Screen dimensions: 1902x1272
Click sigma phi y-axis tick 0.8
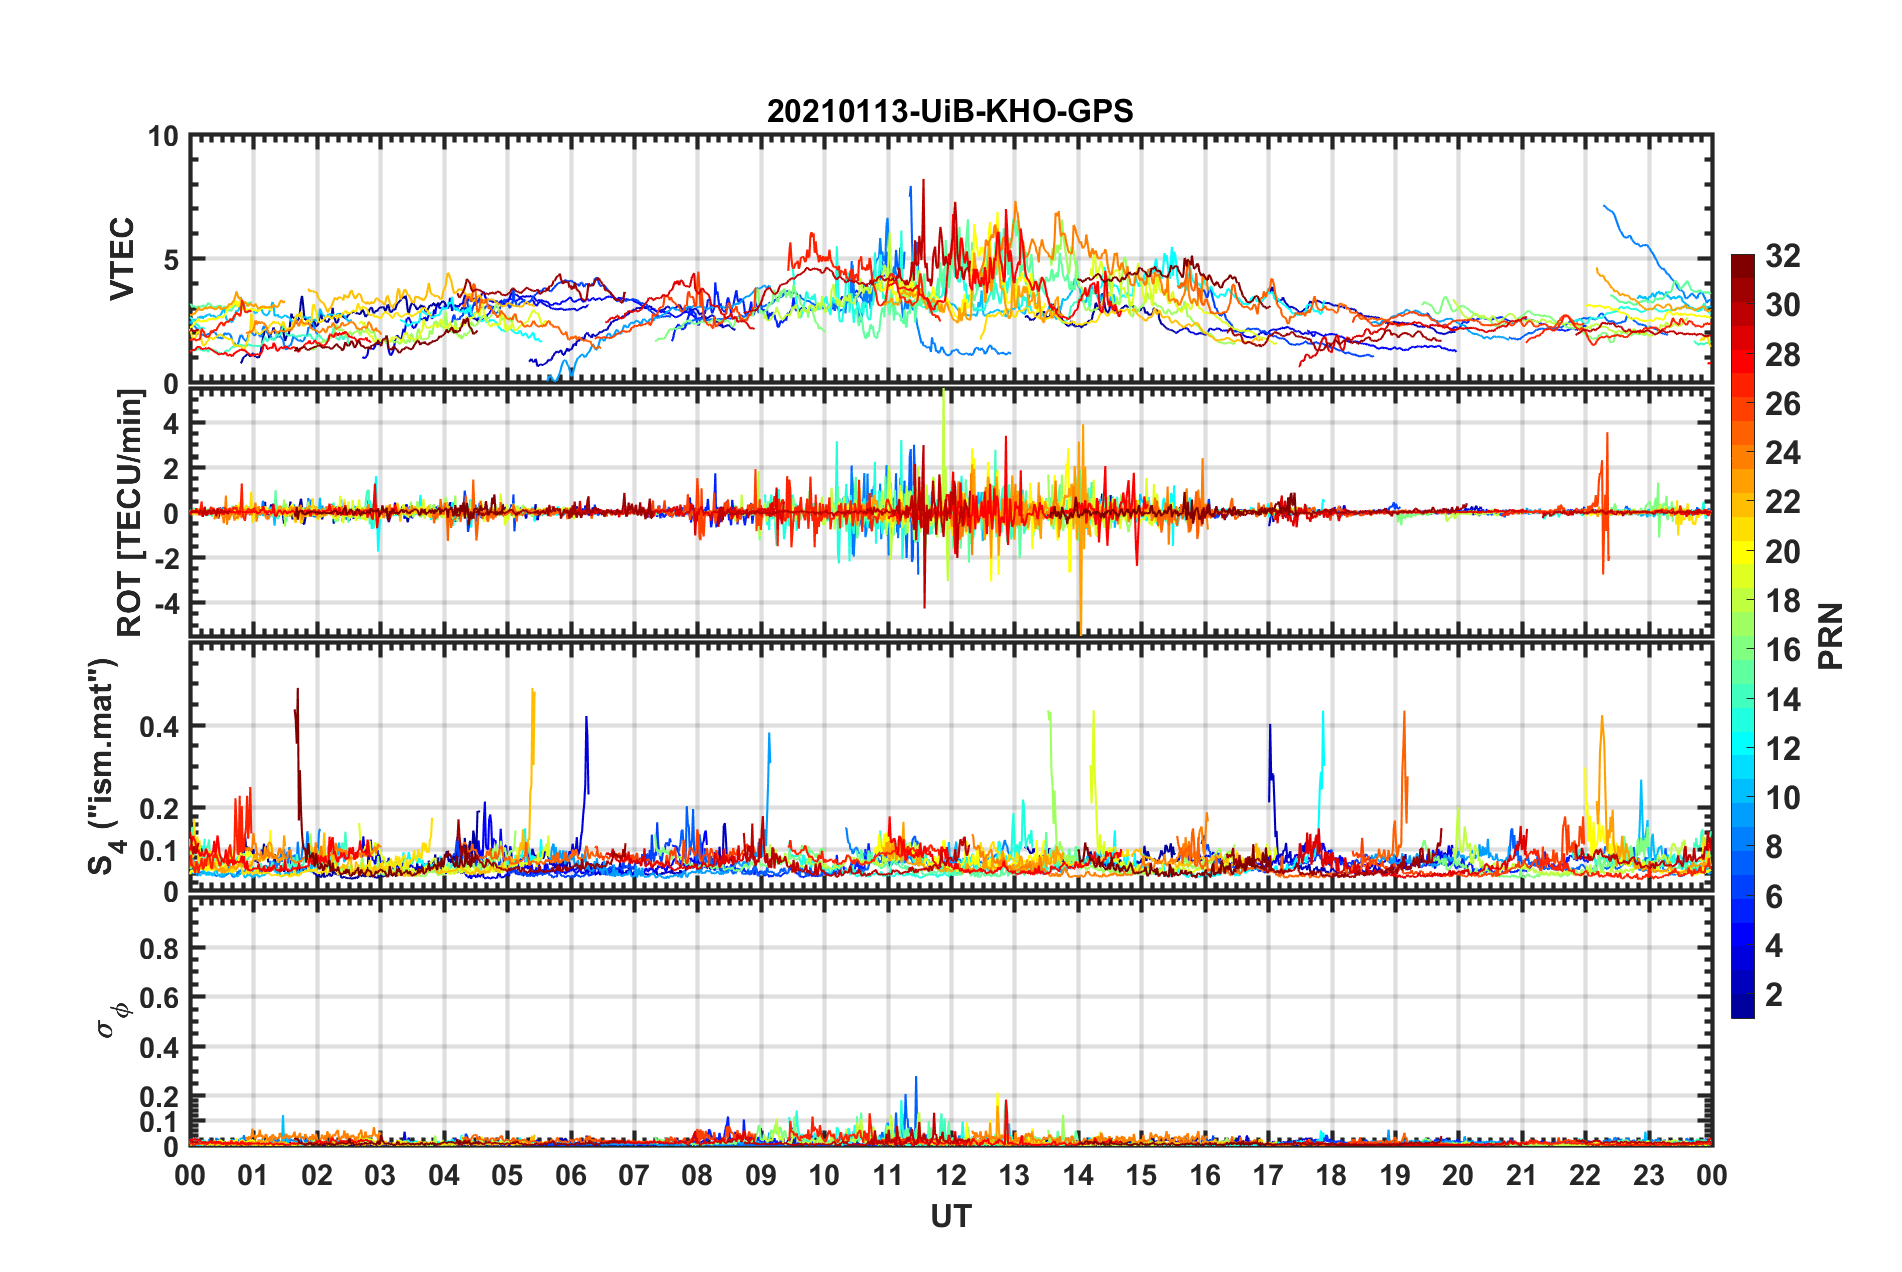pos(160,948)
